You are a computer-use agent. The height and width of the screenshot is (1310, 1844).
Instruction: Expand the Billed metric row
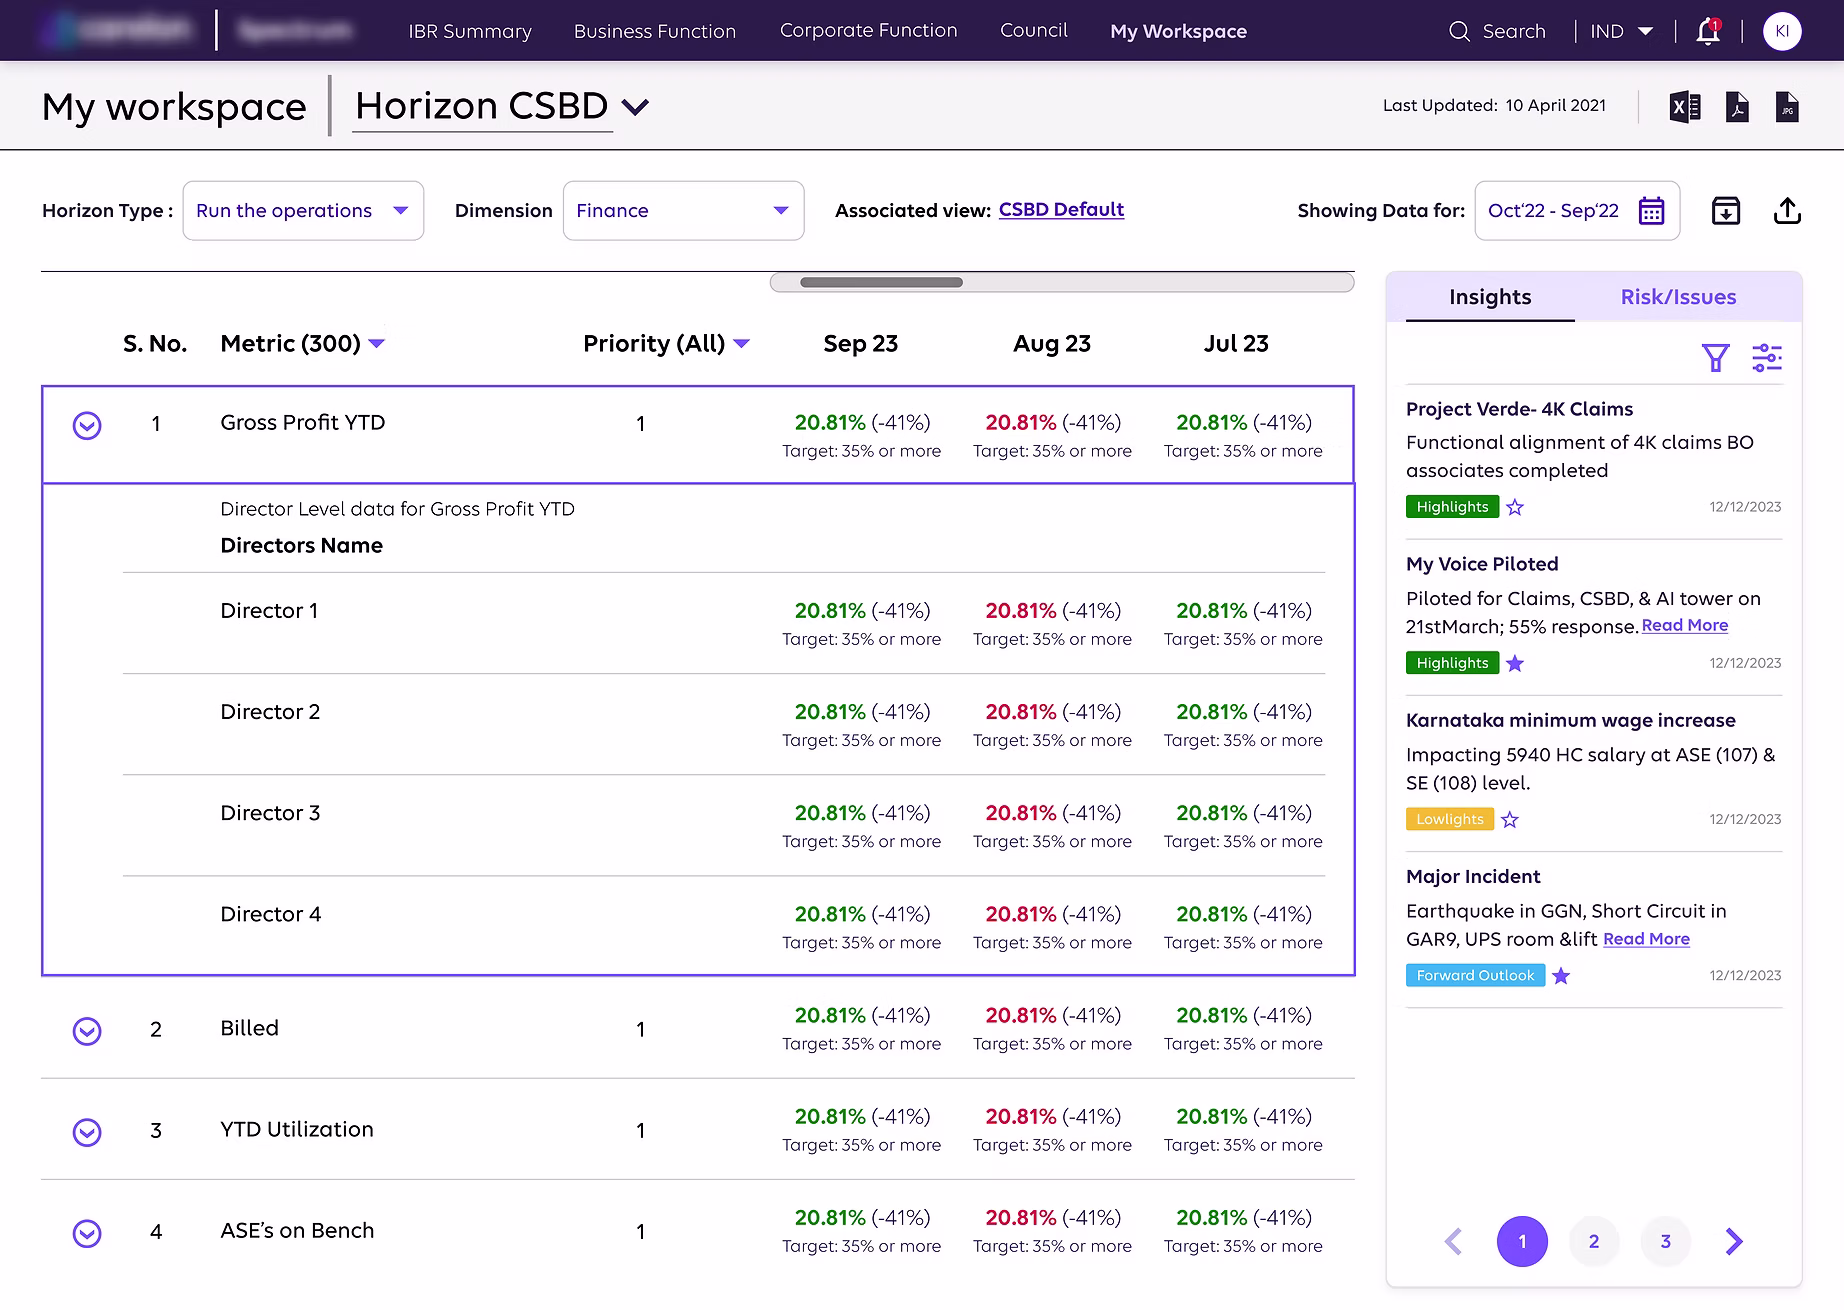click(x=87, y=1030)
